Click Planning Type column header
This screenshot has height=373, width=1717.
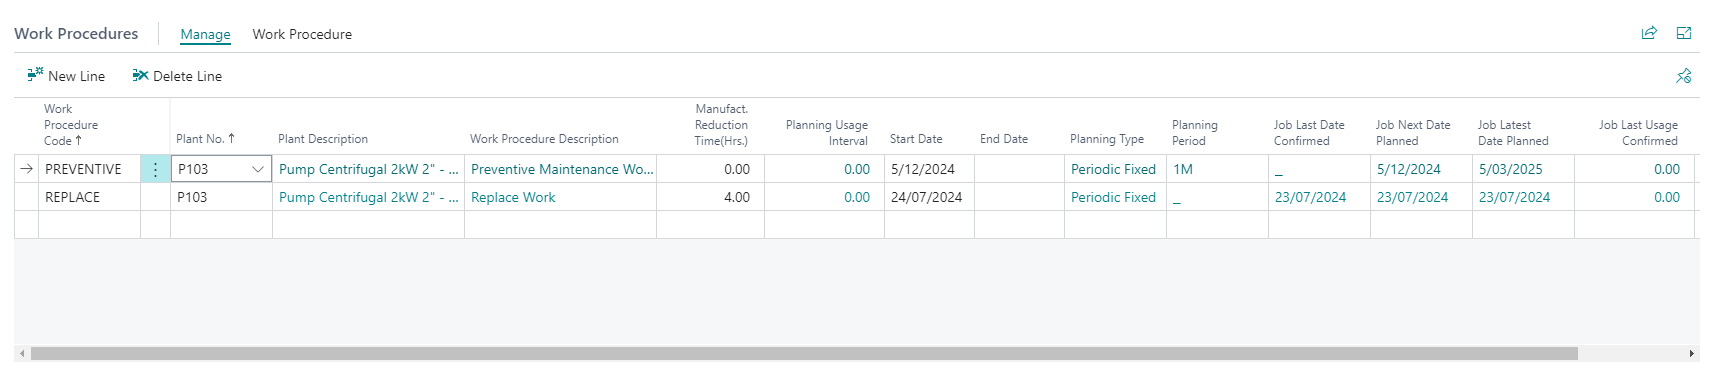[x=1107, y=139]
